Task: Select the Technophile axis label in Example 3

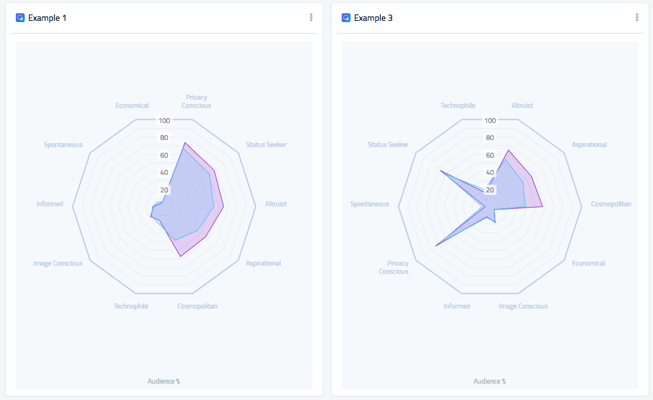Action: (x=458, y=105)
